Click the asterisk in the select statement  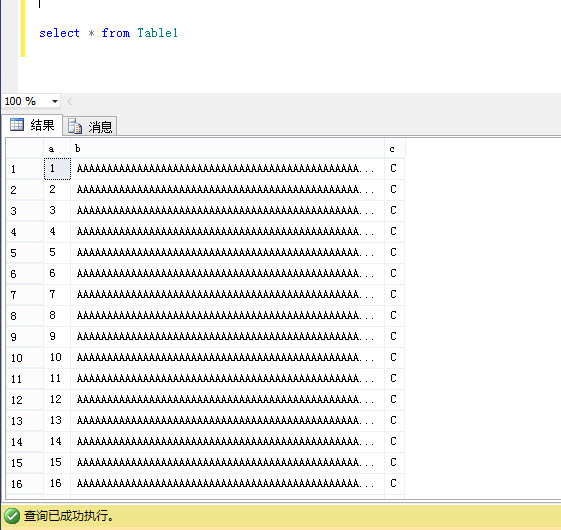[91, 33]
